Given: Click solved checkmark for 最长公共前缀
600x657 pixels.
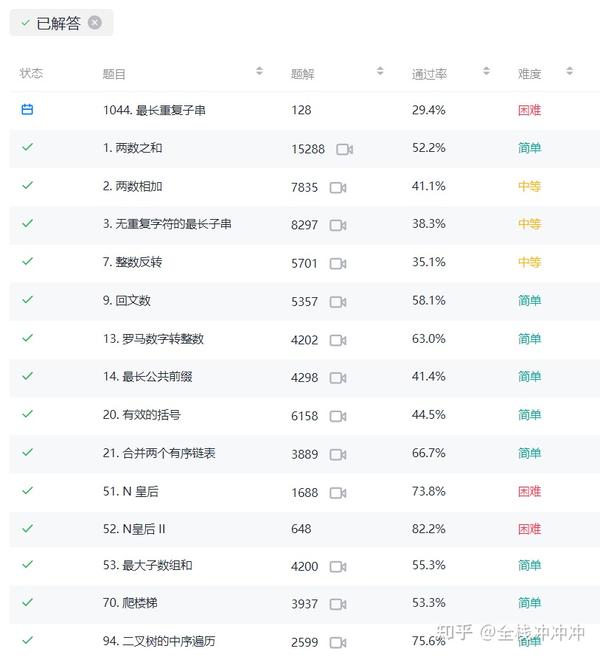Looking at the screenshot, I should pyautogui.click(x=27, y=376).
